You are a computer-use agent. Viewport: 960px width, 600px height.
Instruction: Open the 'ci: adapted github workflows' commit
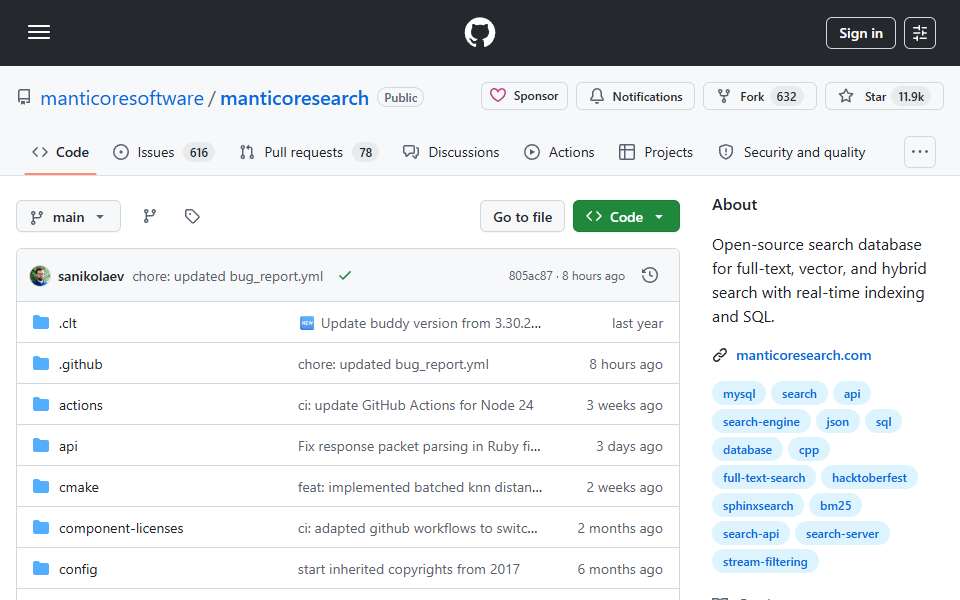[x=418, y=528]
